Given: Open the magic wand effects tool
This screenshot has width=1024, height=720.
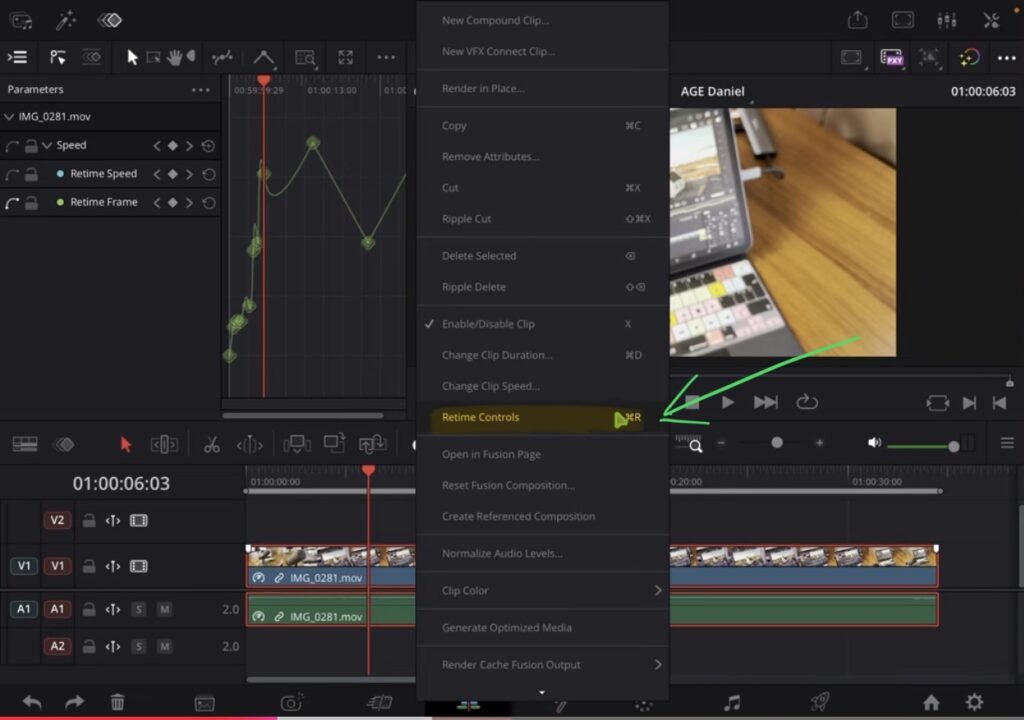Looking at the screenshot, I should pyautogui.click(x=65, y=21).
